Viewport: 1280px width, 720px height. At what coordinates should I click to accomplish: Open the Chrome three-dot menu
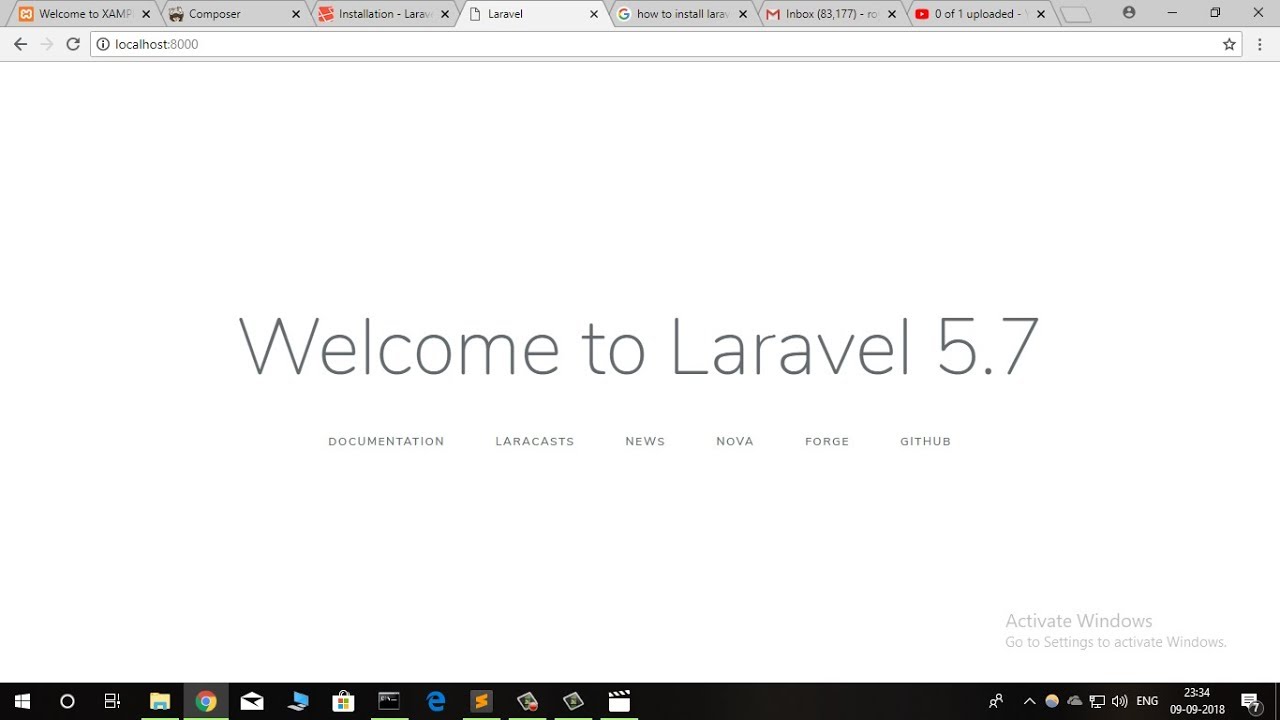point(1259,44)
